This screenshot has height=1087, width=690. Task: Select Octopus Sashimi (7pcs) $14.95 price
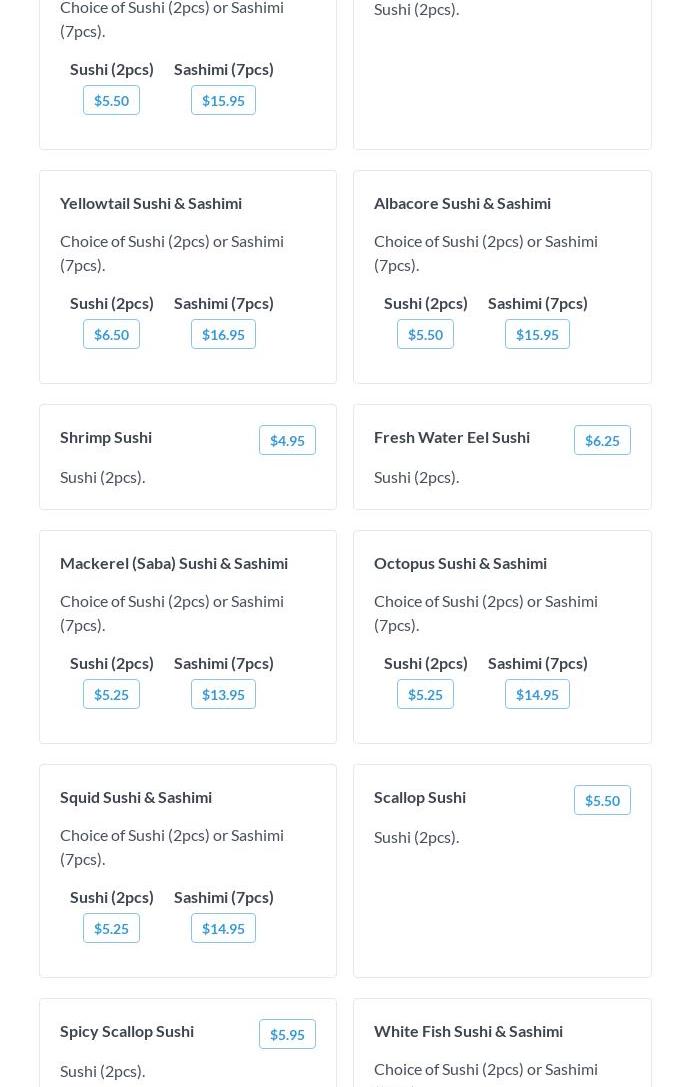pos(537,694)
